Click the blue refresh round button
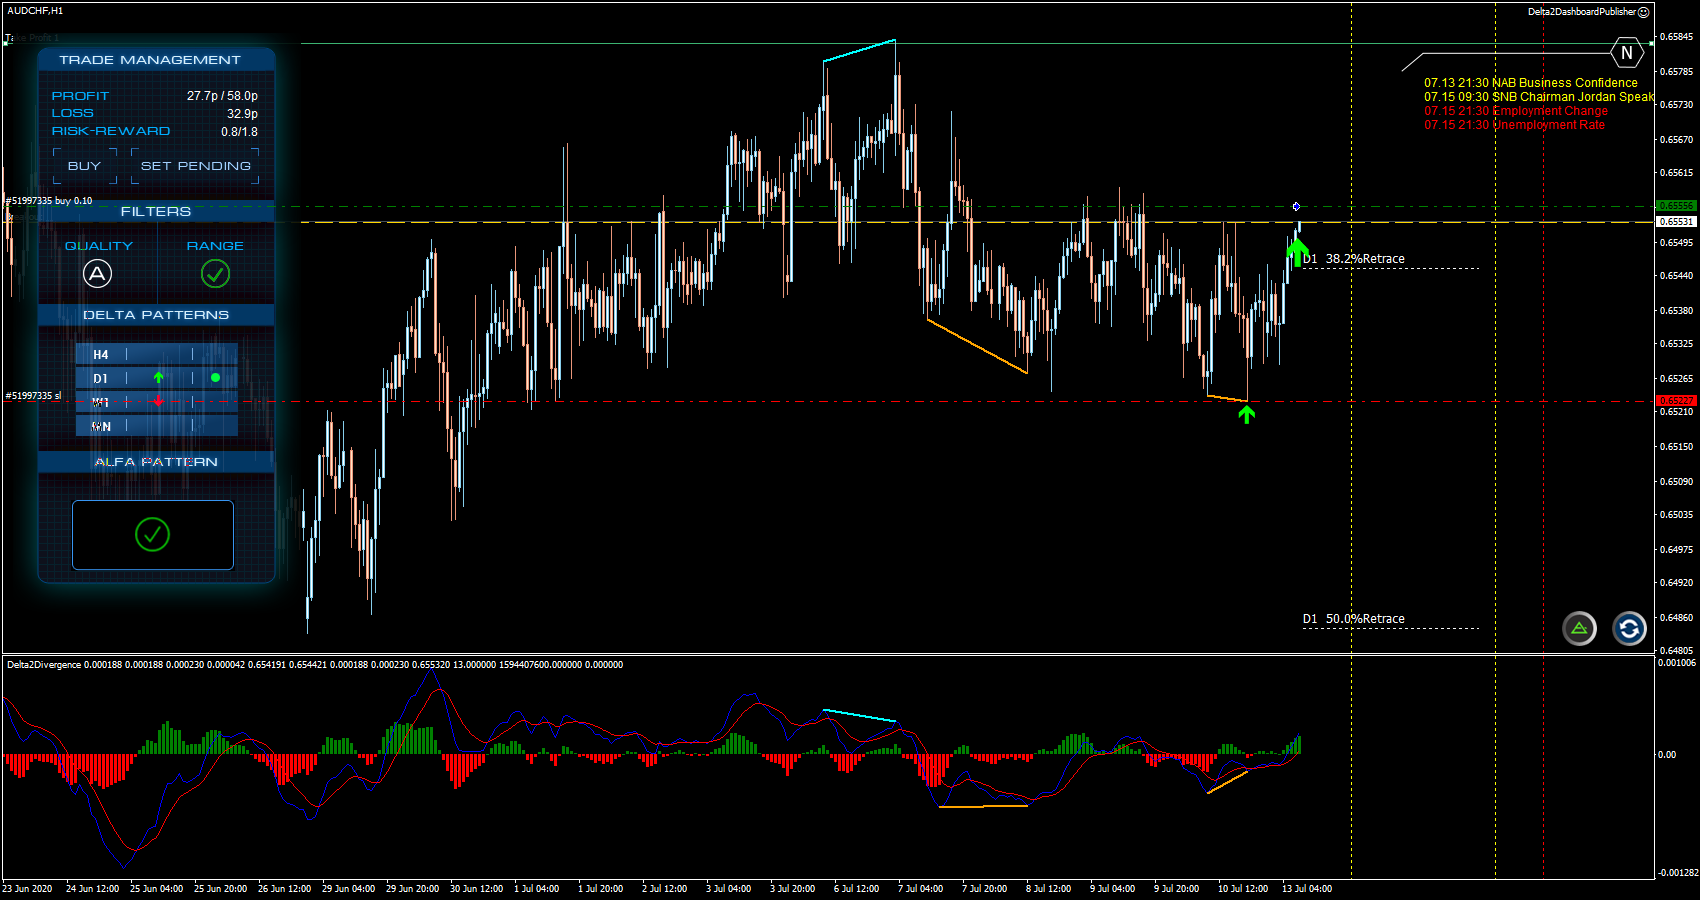This screenshot has height=900, width=1700. (x=1629, y=629)
